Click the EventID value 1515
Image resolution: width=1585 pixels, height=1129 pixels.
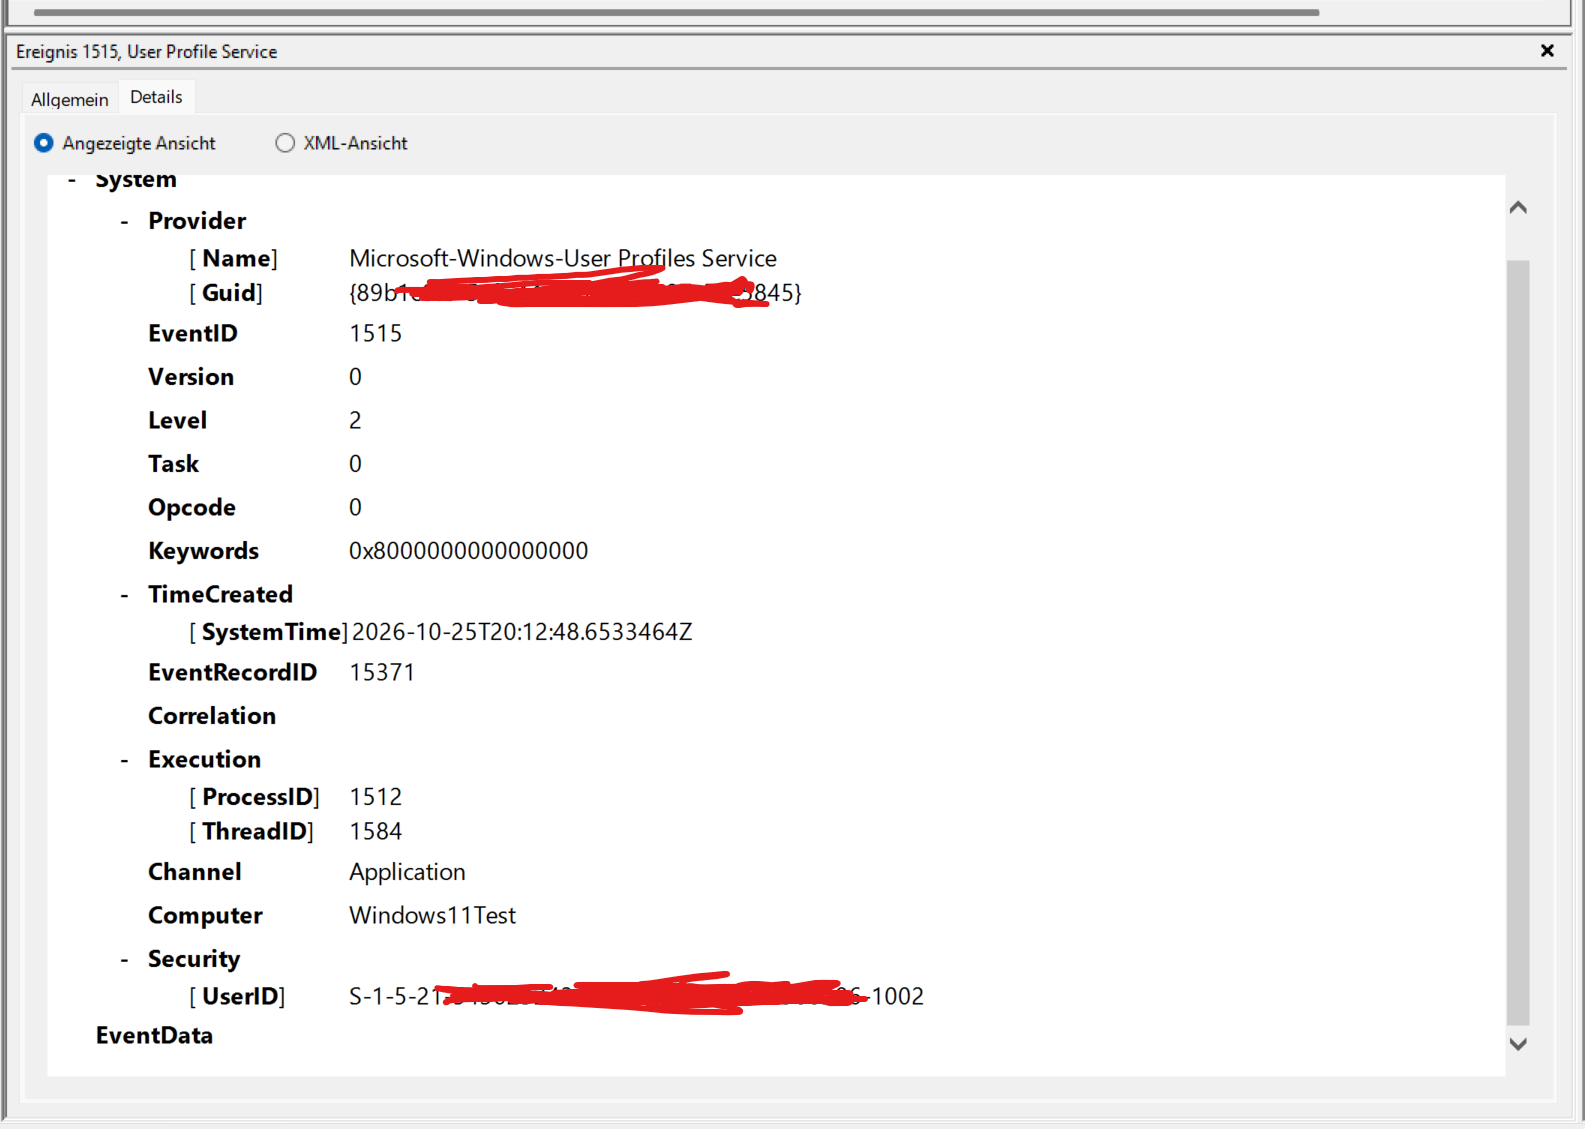[x=376, y=333]
